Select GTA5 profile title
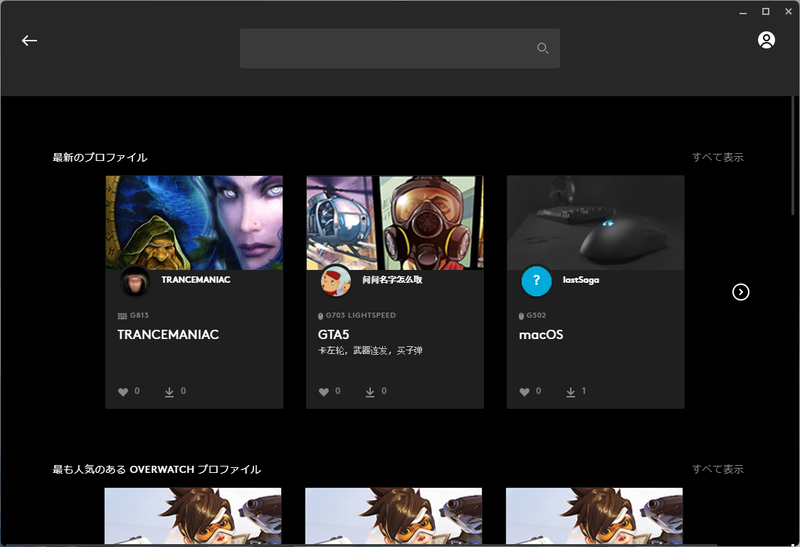This screenshot has width=800, height=547. (x=334, y=335)
